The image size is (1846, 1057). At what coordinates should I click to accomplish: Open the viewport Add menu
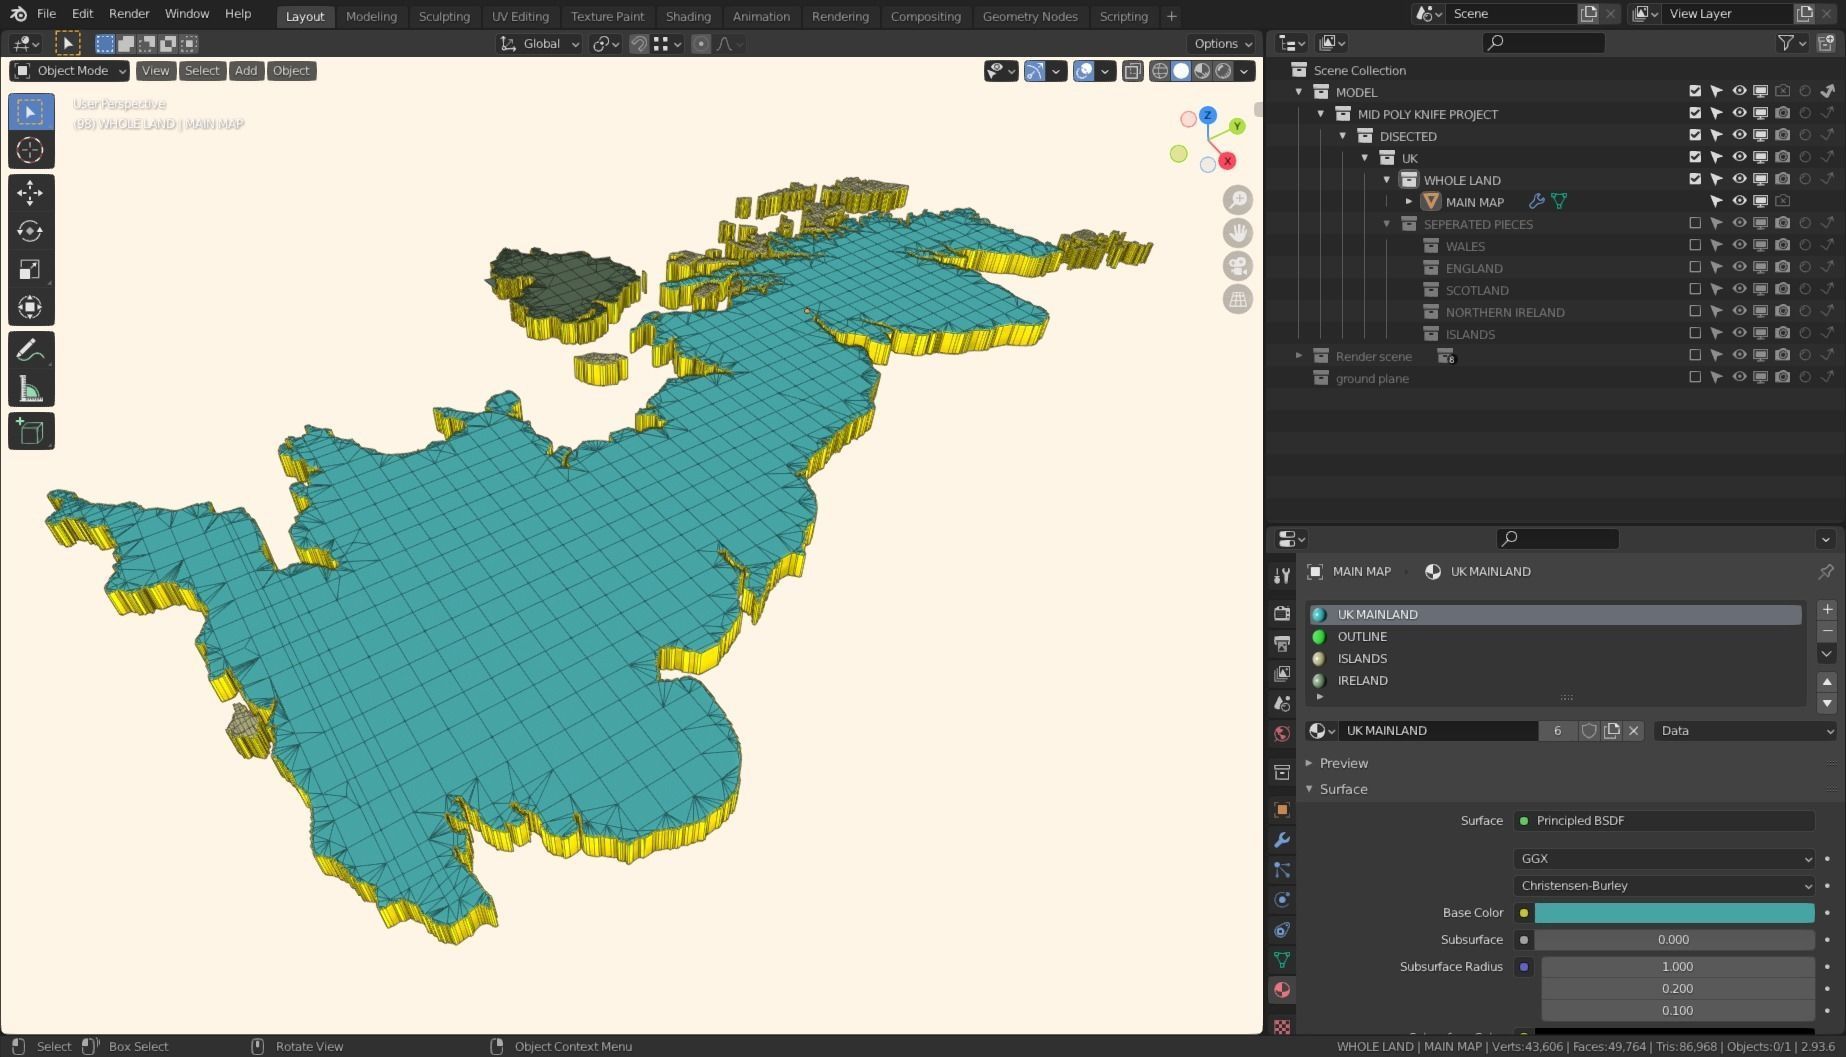pos(246,71)
